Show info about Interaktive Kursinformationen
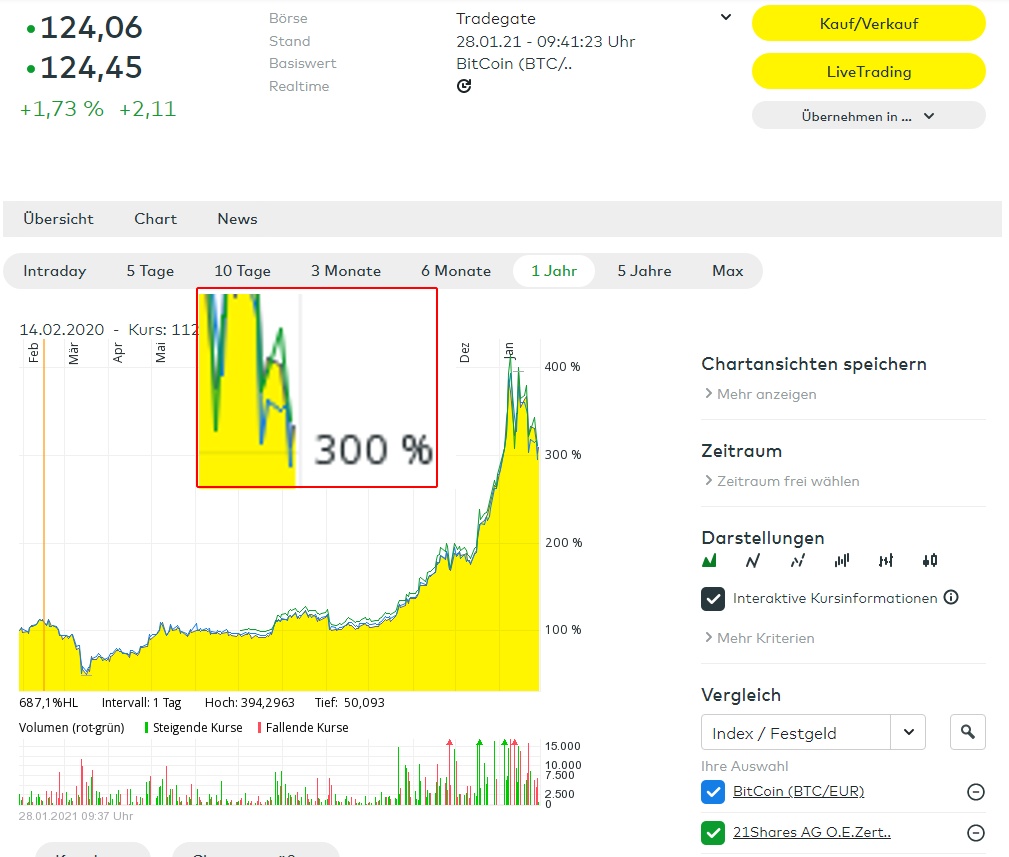 click(950, 597)
